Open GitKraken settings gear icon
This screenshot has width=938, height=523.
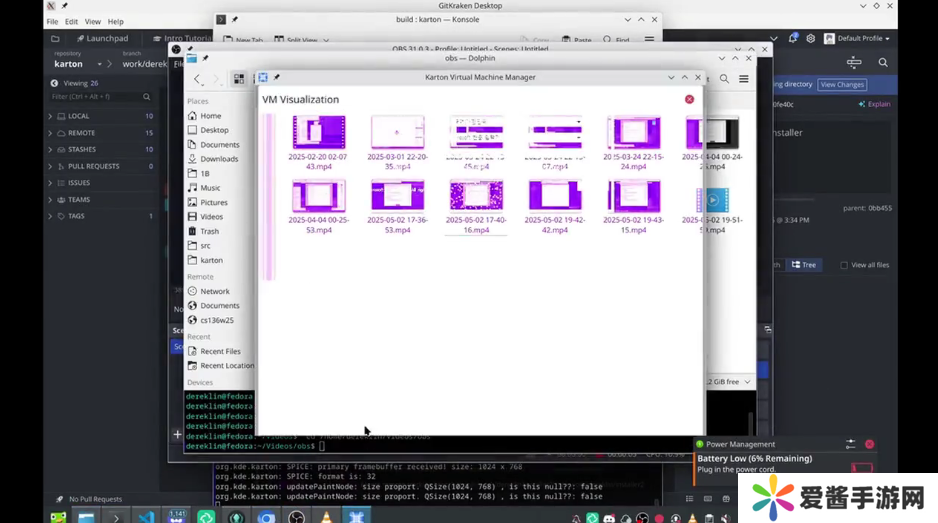pos(810,38)
